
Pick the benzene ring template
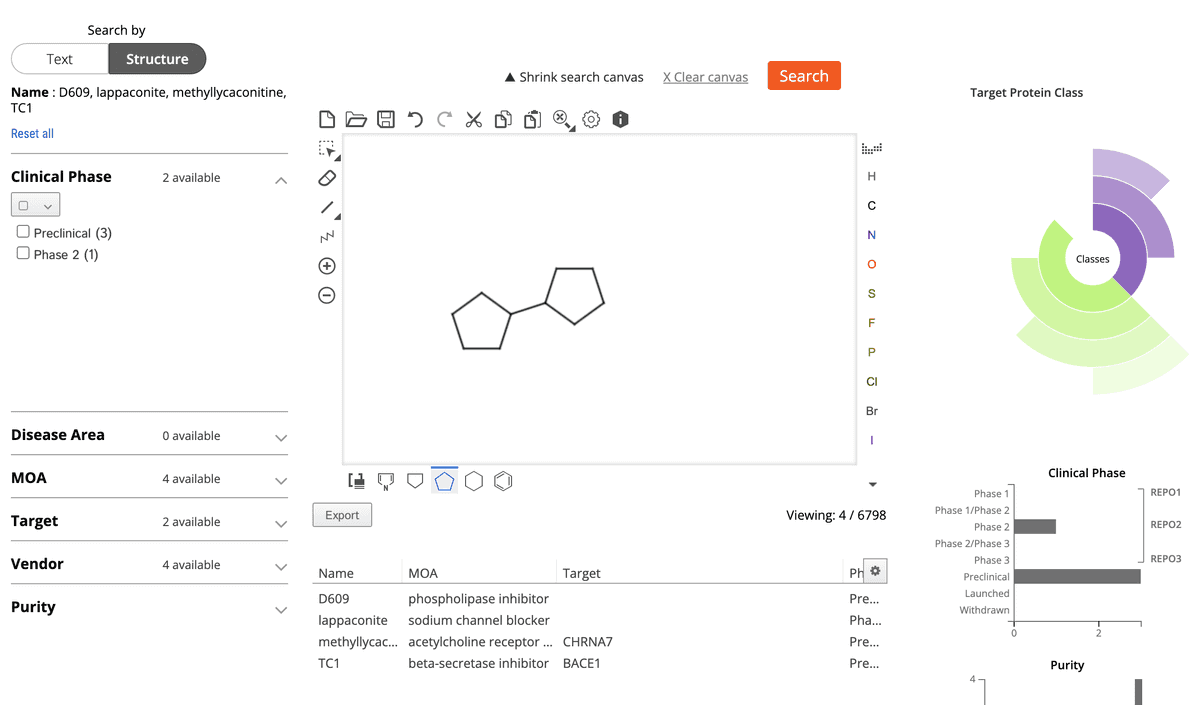coord(504,481)
